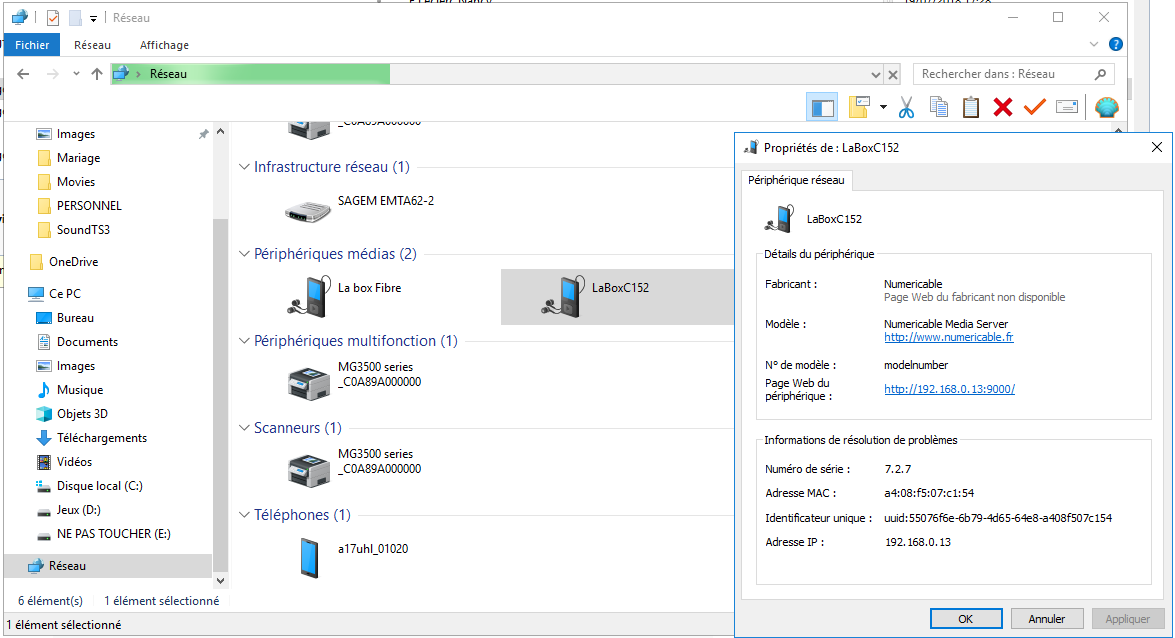Open the Affichage ribbon tab

pos(164,45)
